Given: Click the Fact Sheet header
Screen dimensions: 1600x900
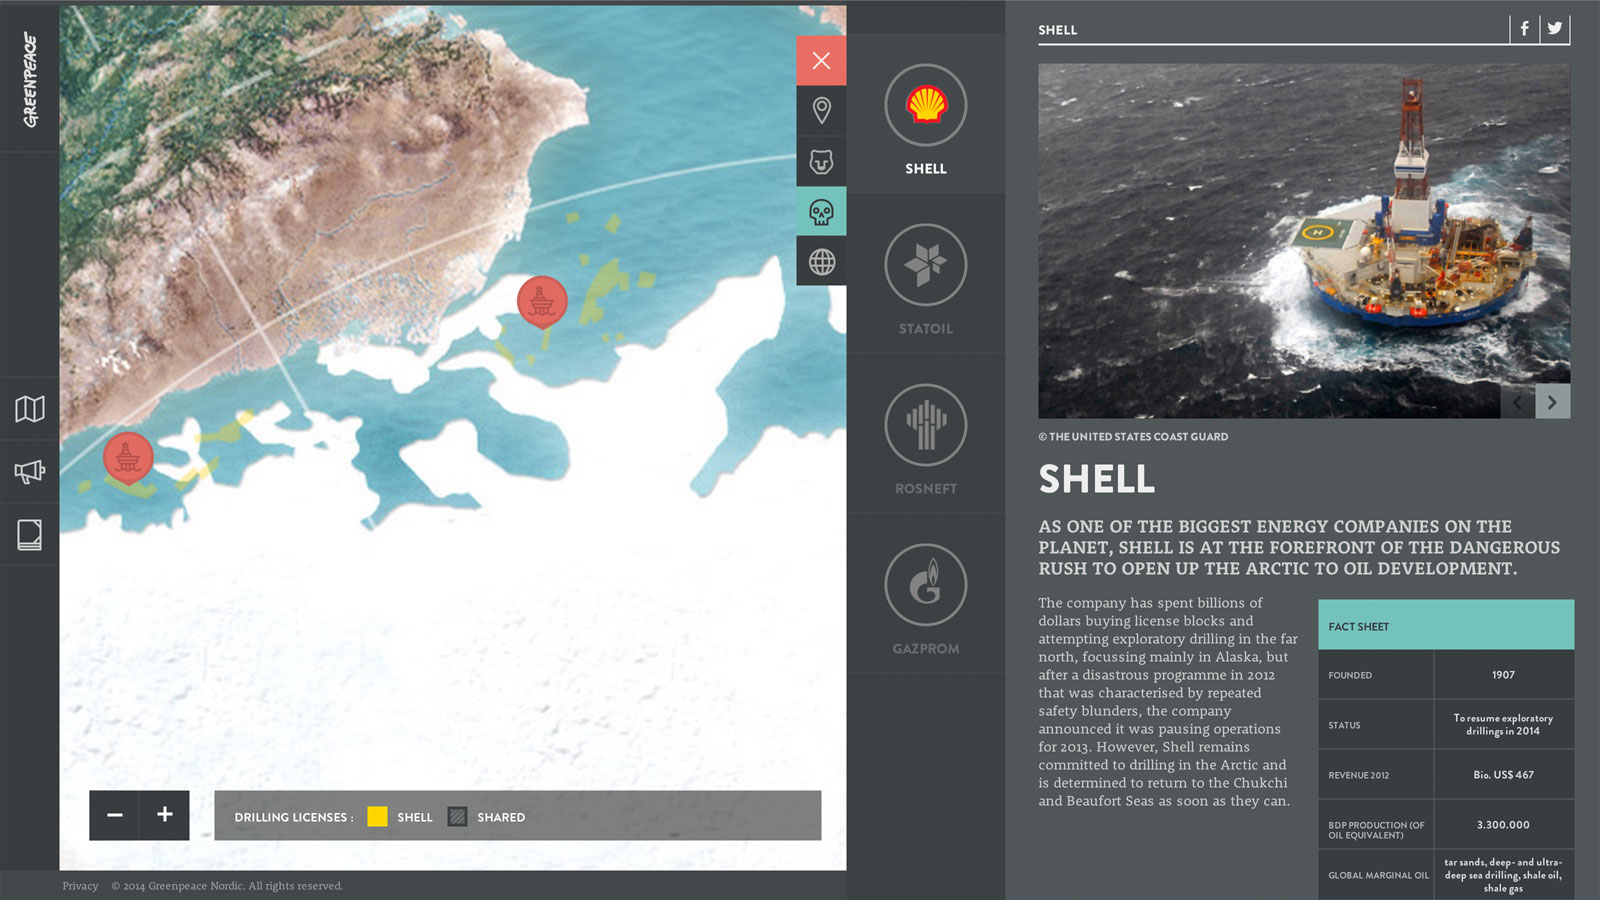Looking at the screenshot, I should coord(1446,625).
